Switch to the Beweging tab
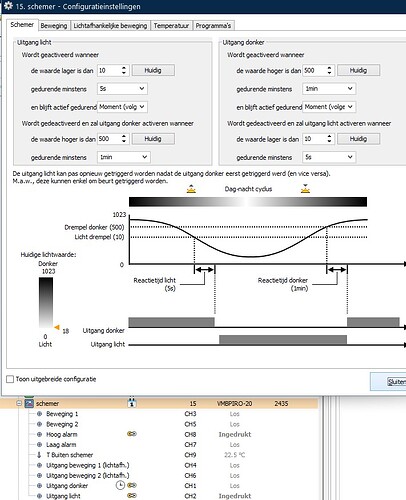The image size is (406, 500). click(54, 26)
